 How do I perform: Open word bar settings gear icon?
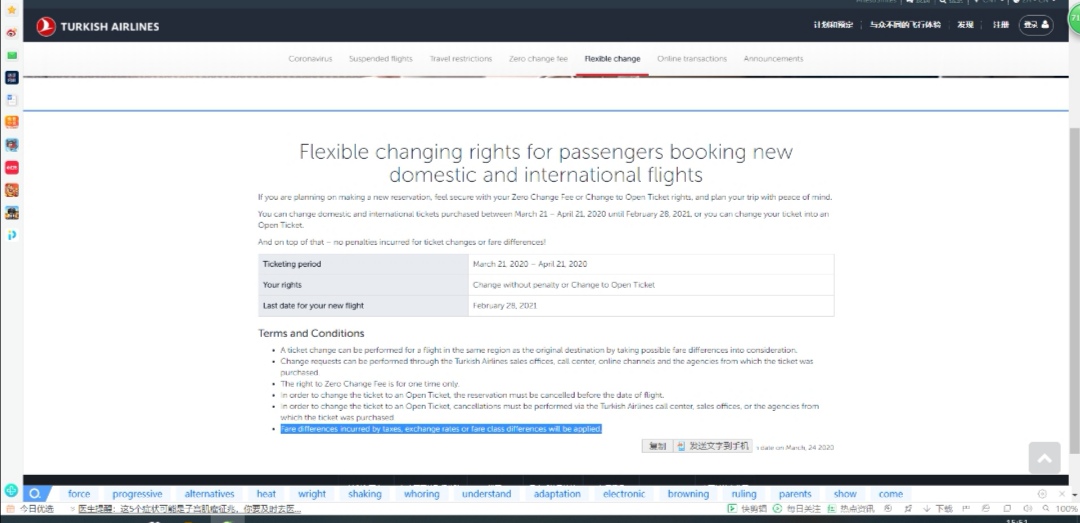tap(1042, 493)
